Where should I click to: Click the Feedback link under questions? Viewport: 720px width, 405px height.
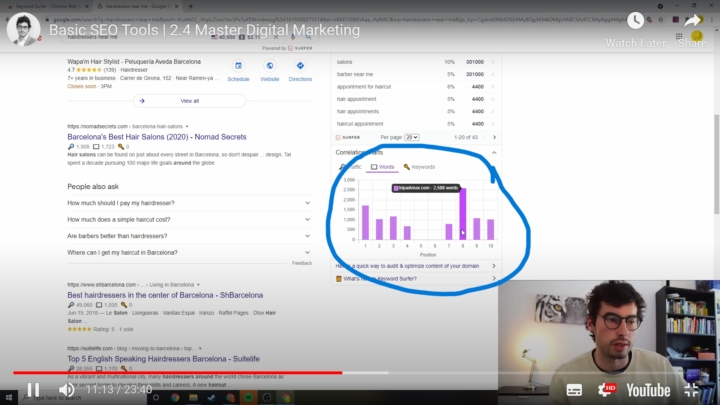[x=302, y=263]
